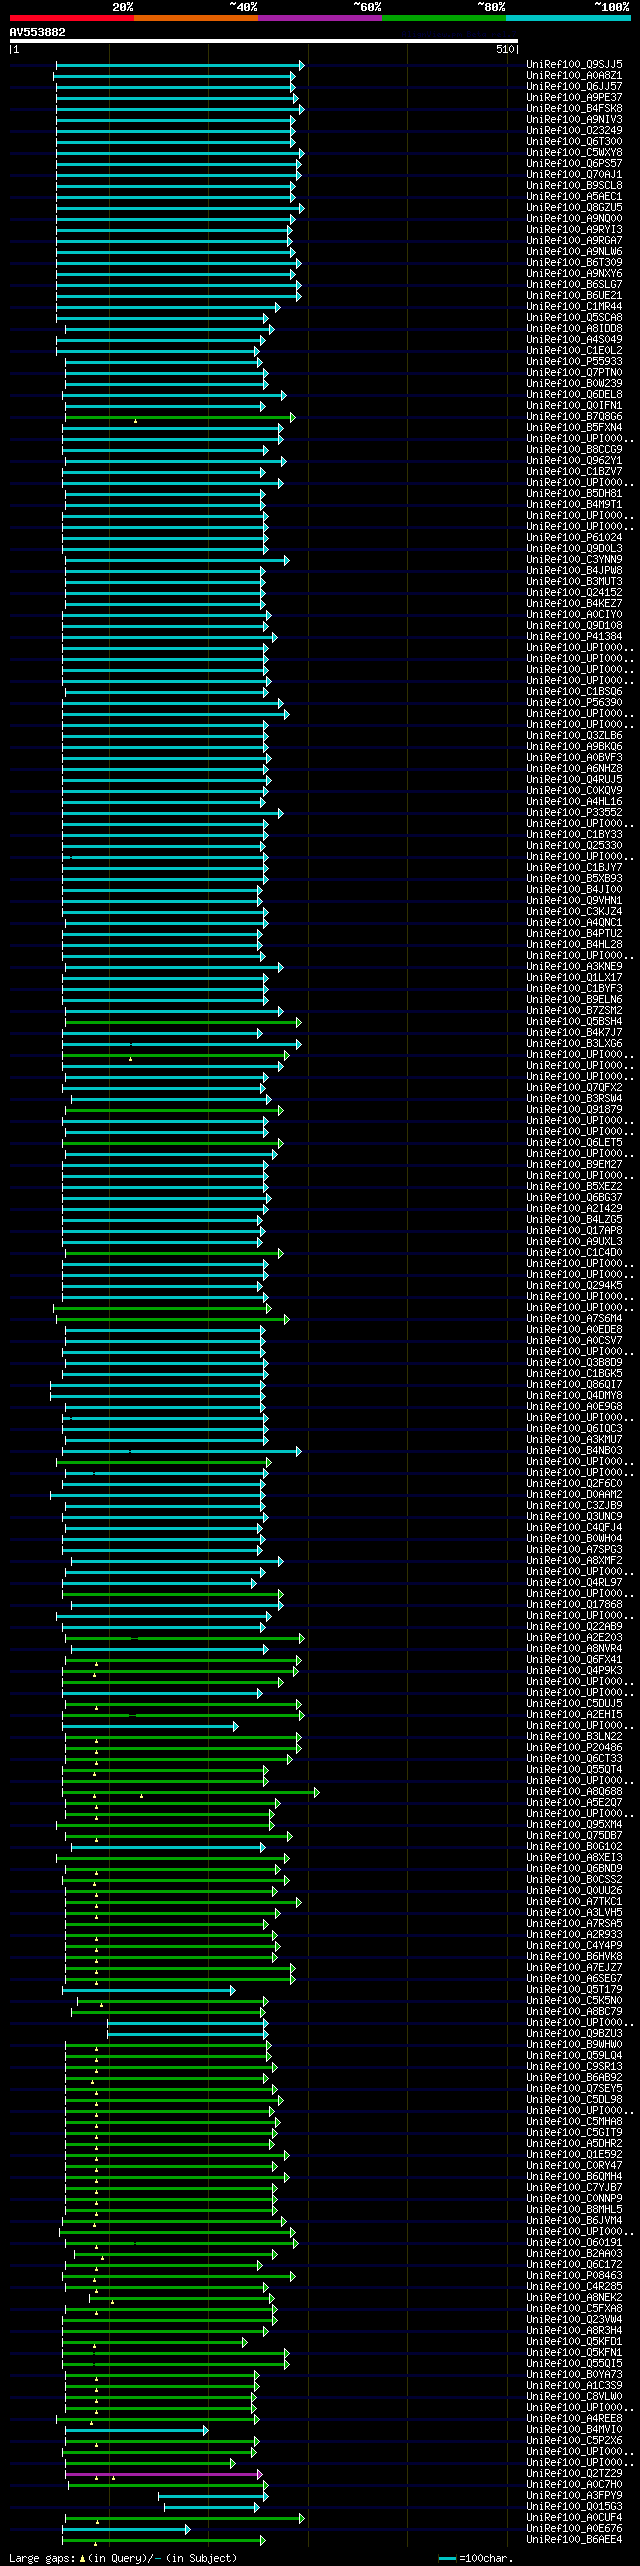Image resolution: width=640 pixels, height=2566 pixels.
Task: Click the green alignment bar for UniRef100_A0CUF4
Action: click(x=185, y=2518)
